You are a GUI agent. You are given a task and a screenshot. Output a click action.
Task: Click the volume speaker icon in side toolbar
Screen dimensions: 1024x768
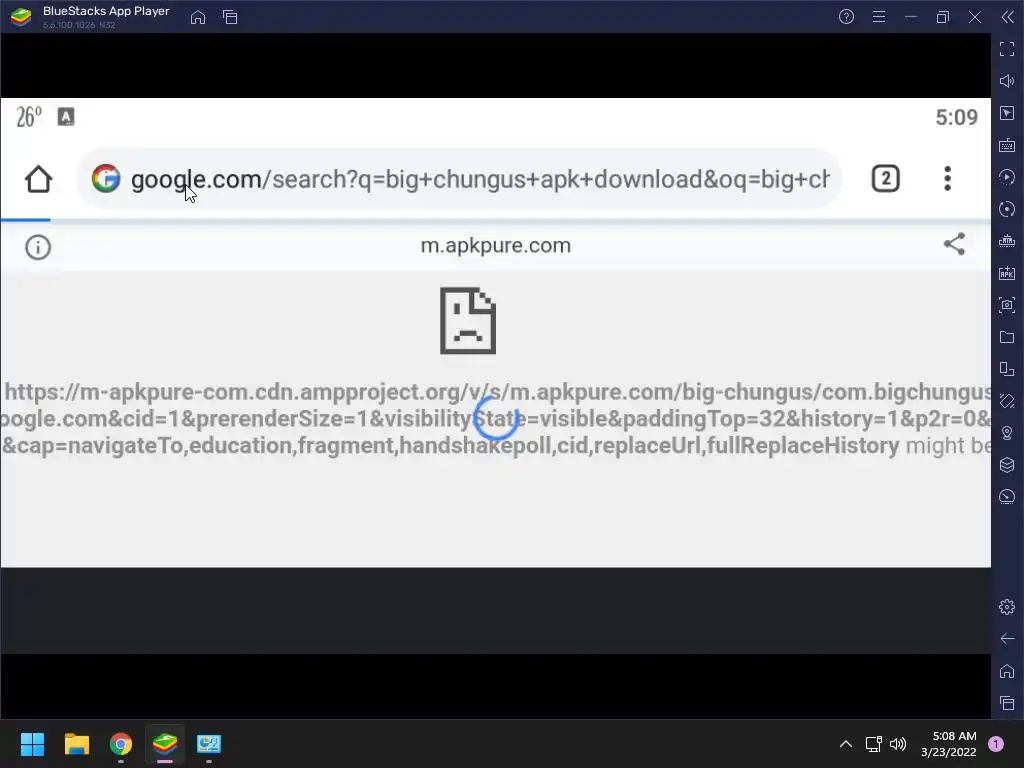1007,81
